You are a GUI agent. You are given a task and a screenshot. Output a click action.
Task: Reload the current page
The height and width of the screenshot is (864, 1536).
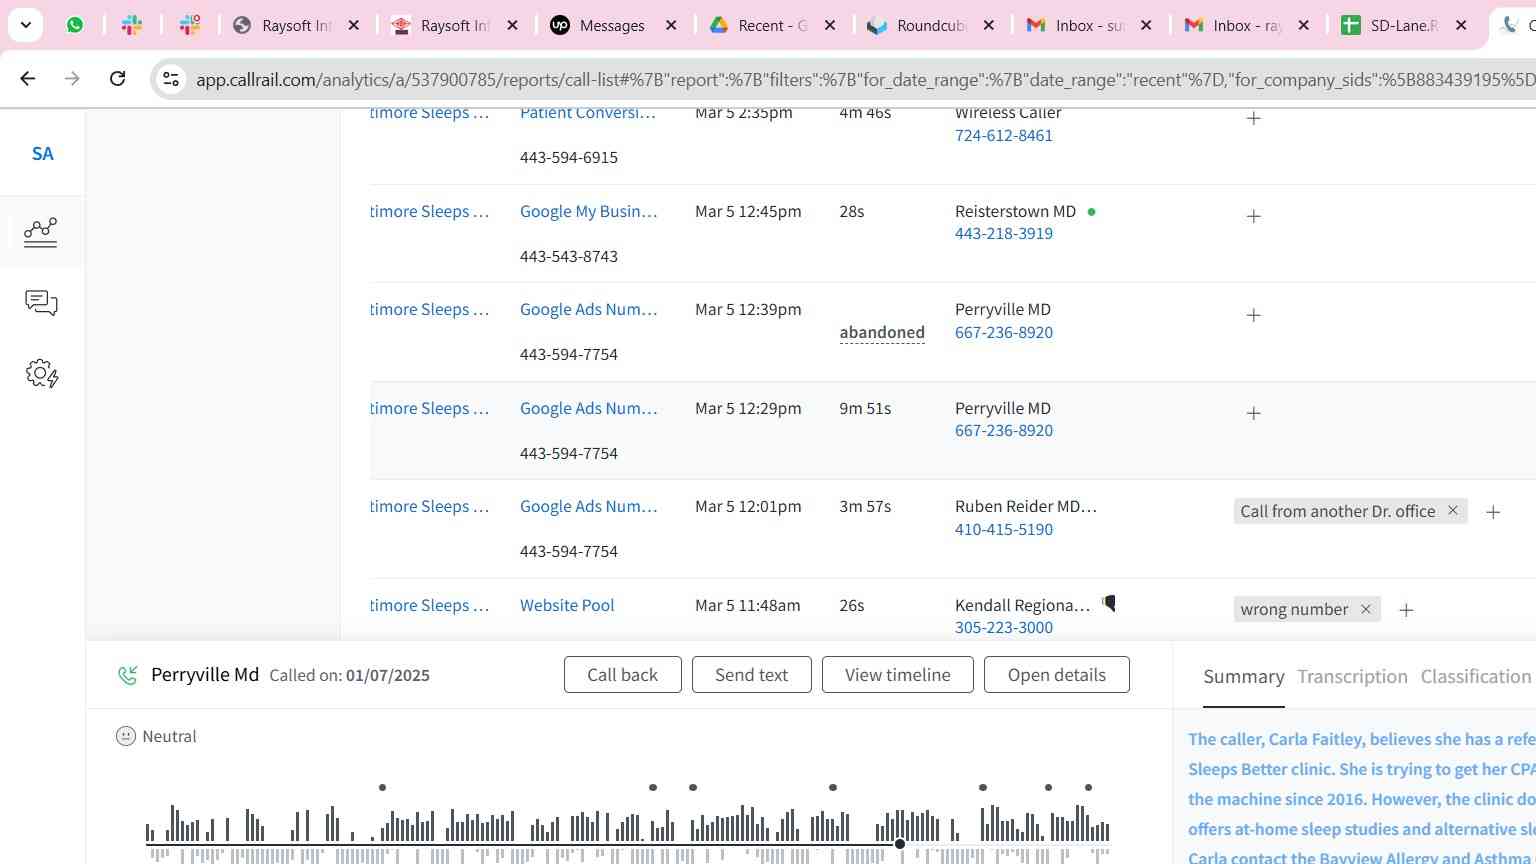point(117,78)
